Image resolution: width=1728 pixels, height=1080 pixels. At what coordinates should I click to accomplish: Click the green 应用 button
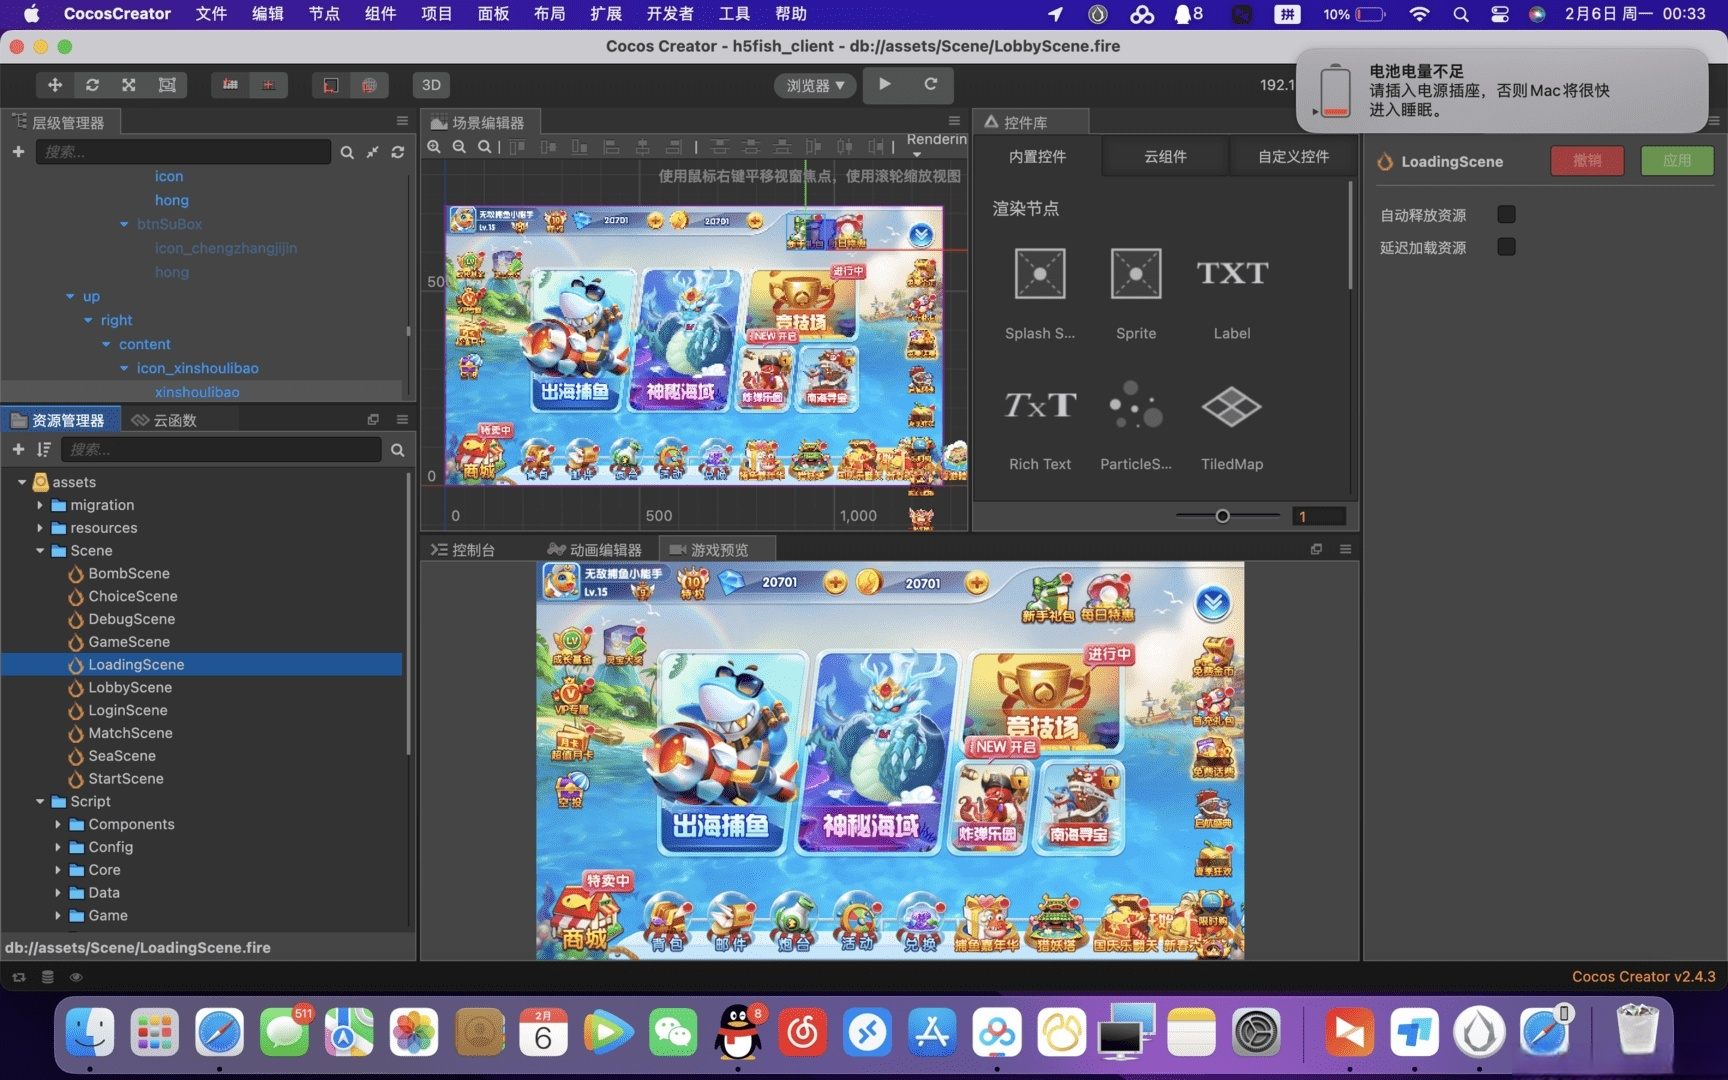click(x=1676, y=161)
